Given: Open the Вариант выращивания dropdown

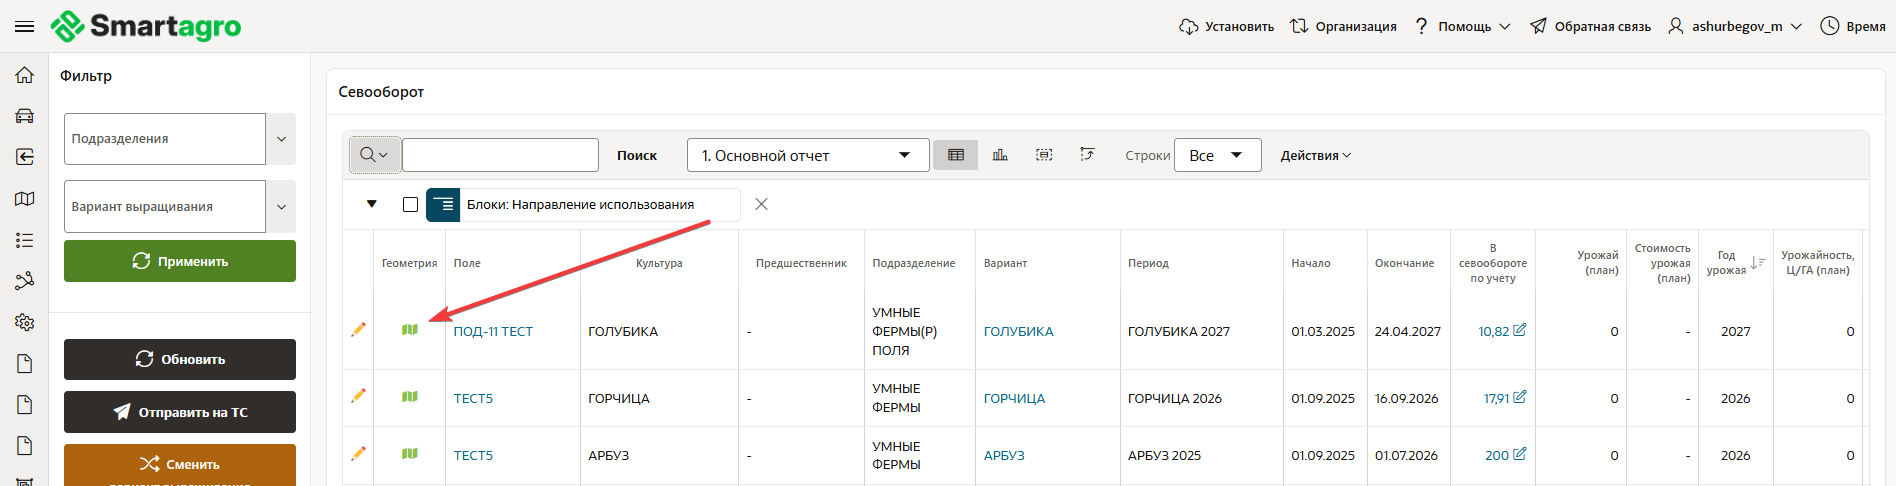Looking at the screenshot, I should [x=281, y=207].
